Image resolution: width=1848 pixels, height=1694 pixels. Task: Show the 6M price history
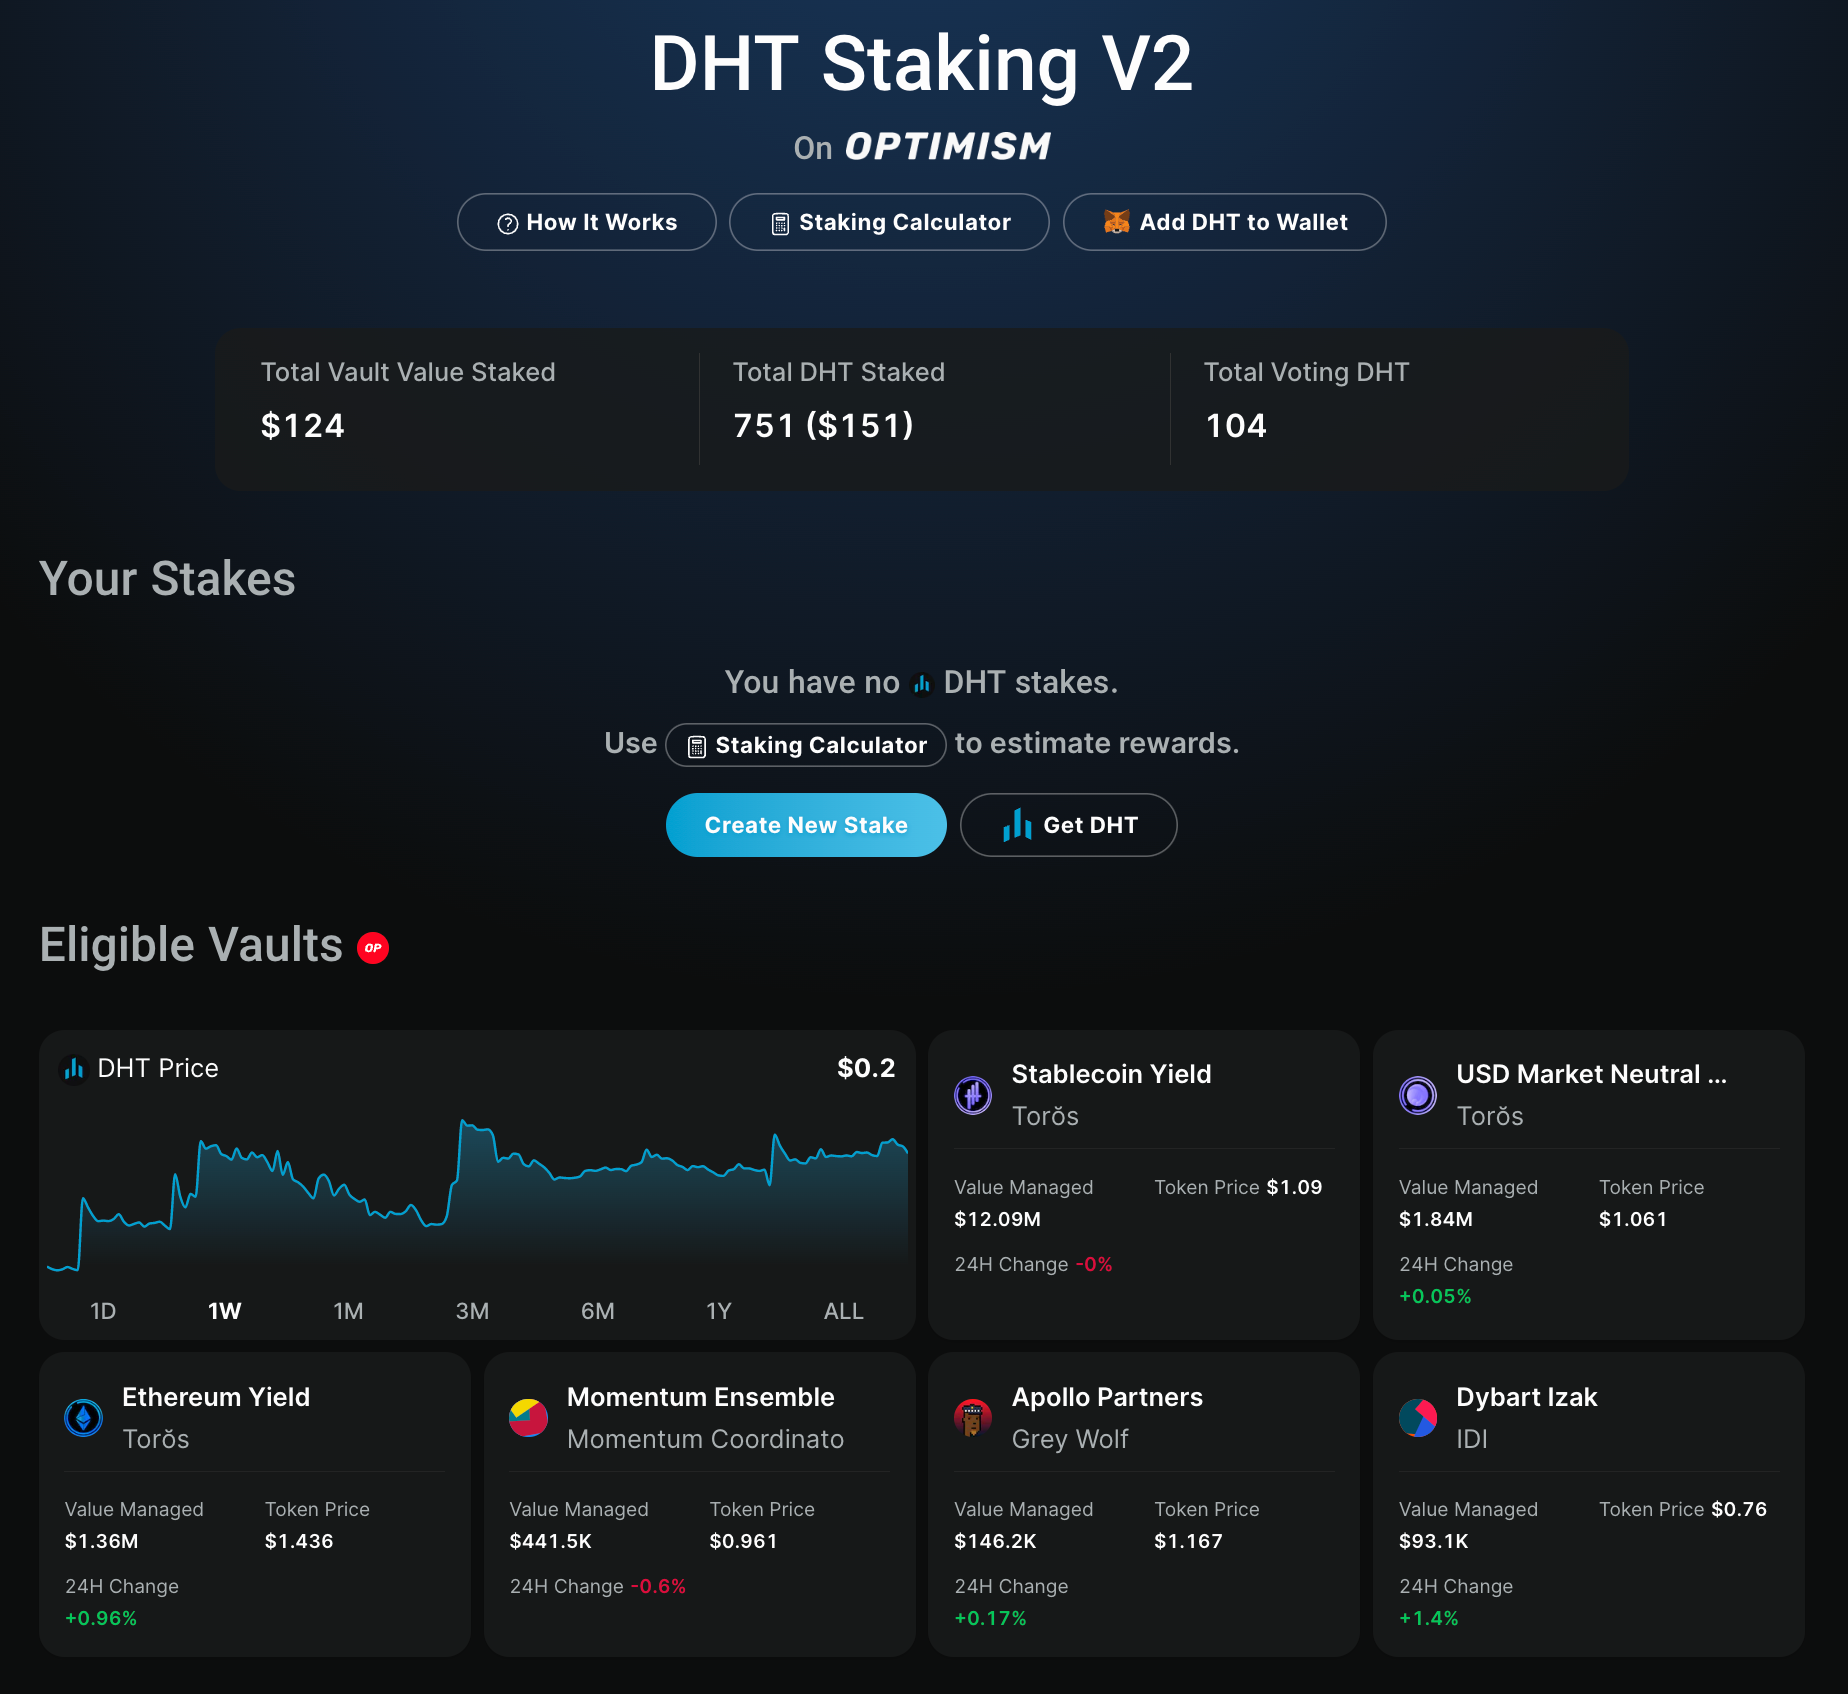(x=598, y=1311)
